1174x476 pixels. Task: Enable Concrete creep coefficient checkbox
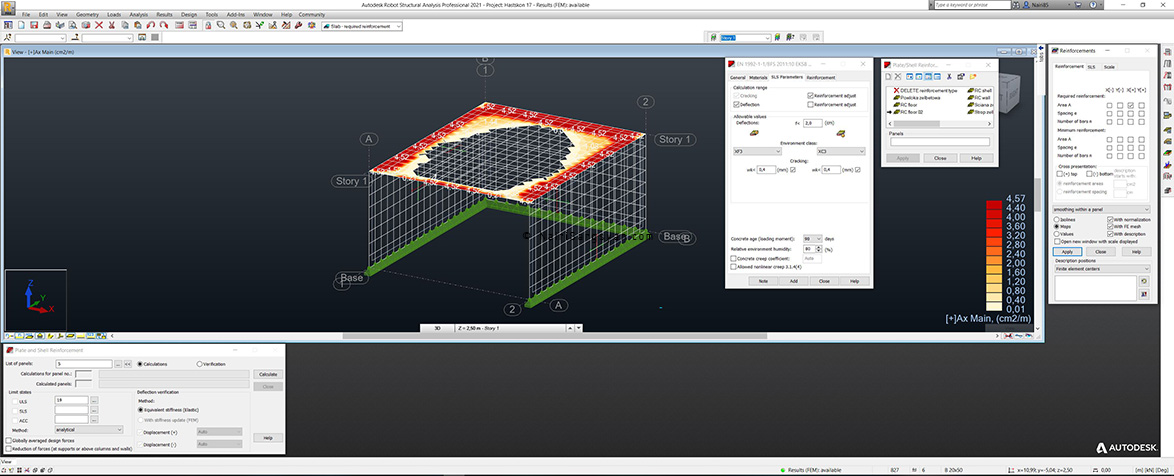pyautogui.click(x=734, y=258)
